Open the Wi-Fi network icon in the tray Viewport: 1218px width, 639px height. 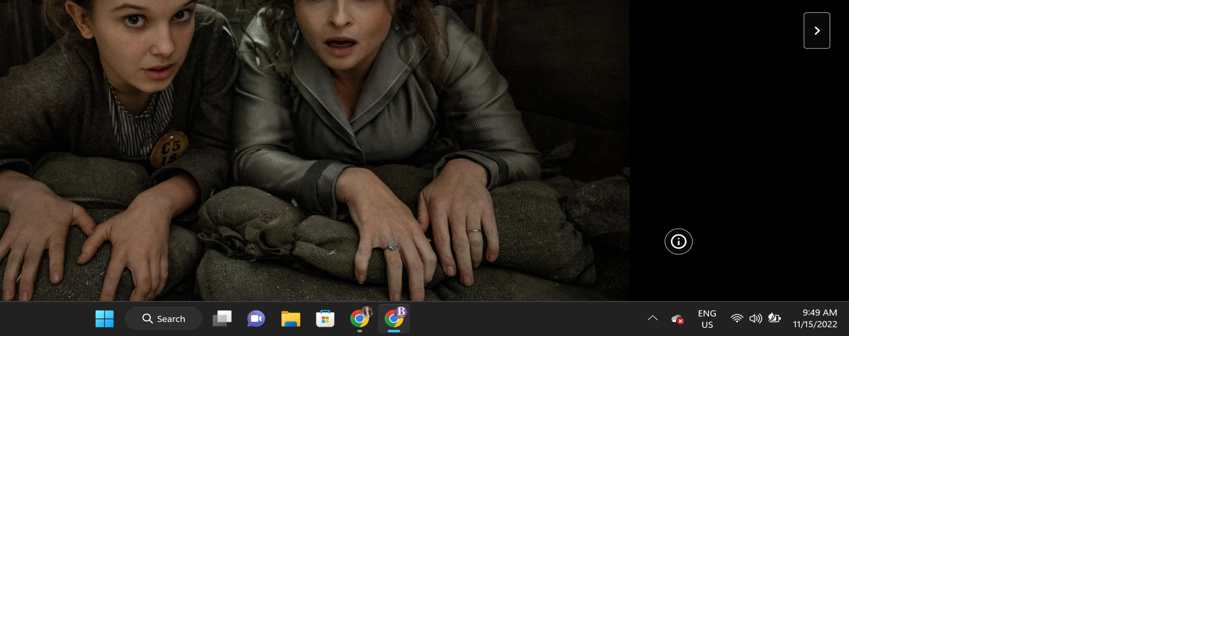pyautogui.click(x=737, y=318)
